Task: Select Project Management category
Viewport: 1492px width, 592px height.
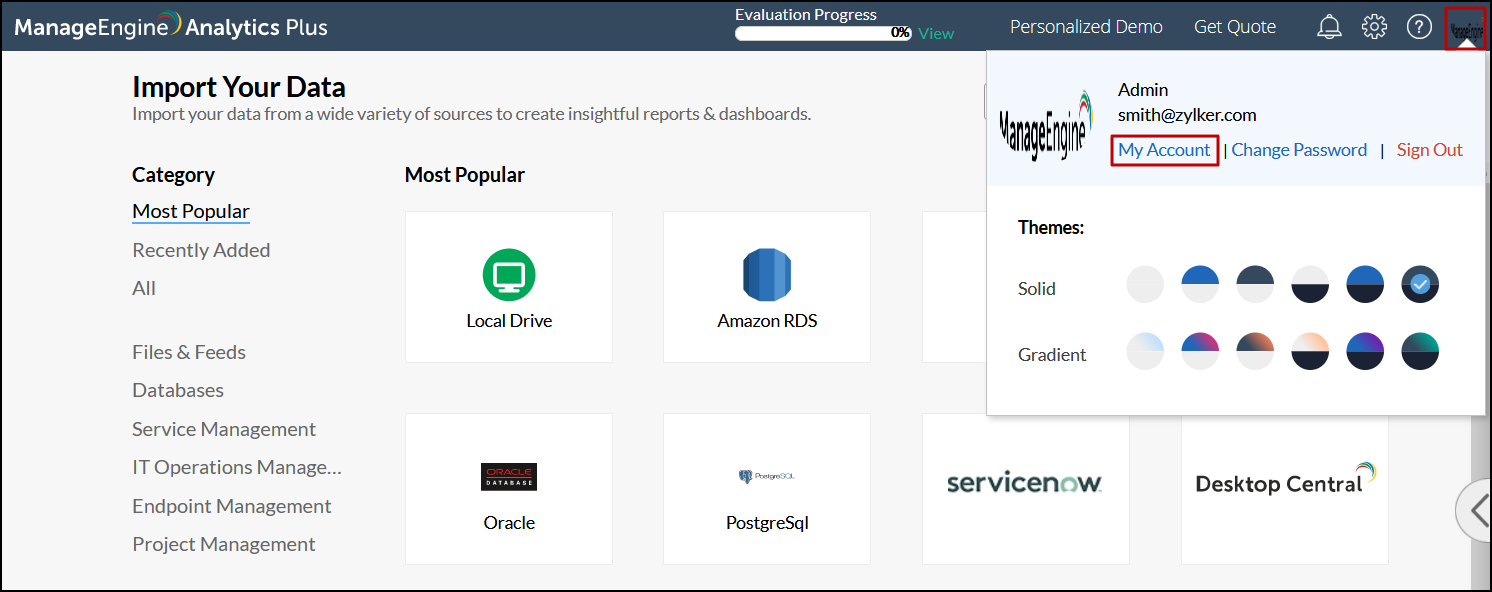Action: (224, 544)
